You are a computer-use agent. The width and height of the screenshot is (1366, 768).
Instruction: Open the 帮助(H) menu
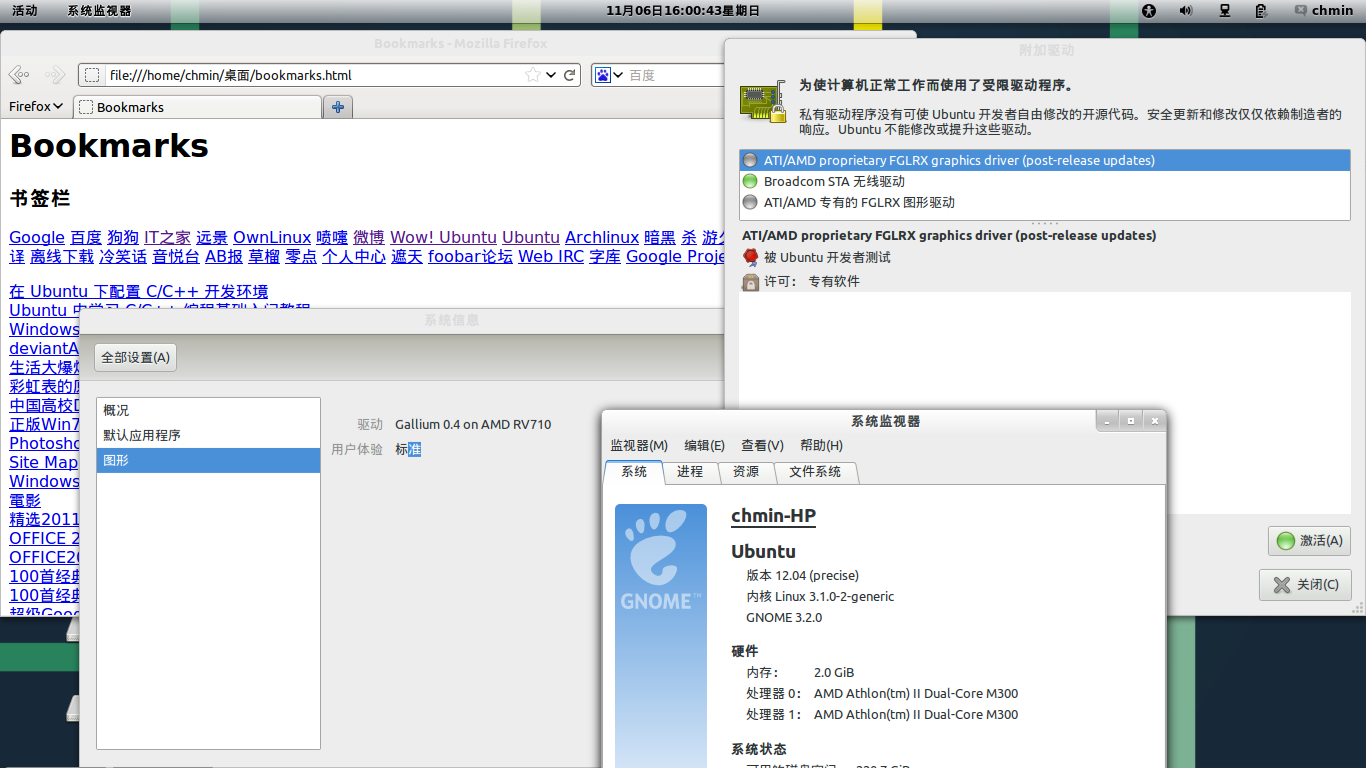[821, 445]
